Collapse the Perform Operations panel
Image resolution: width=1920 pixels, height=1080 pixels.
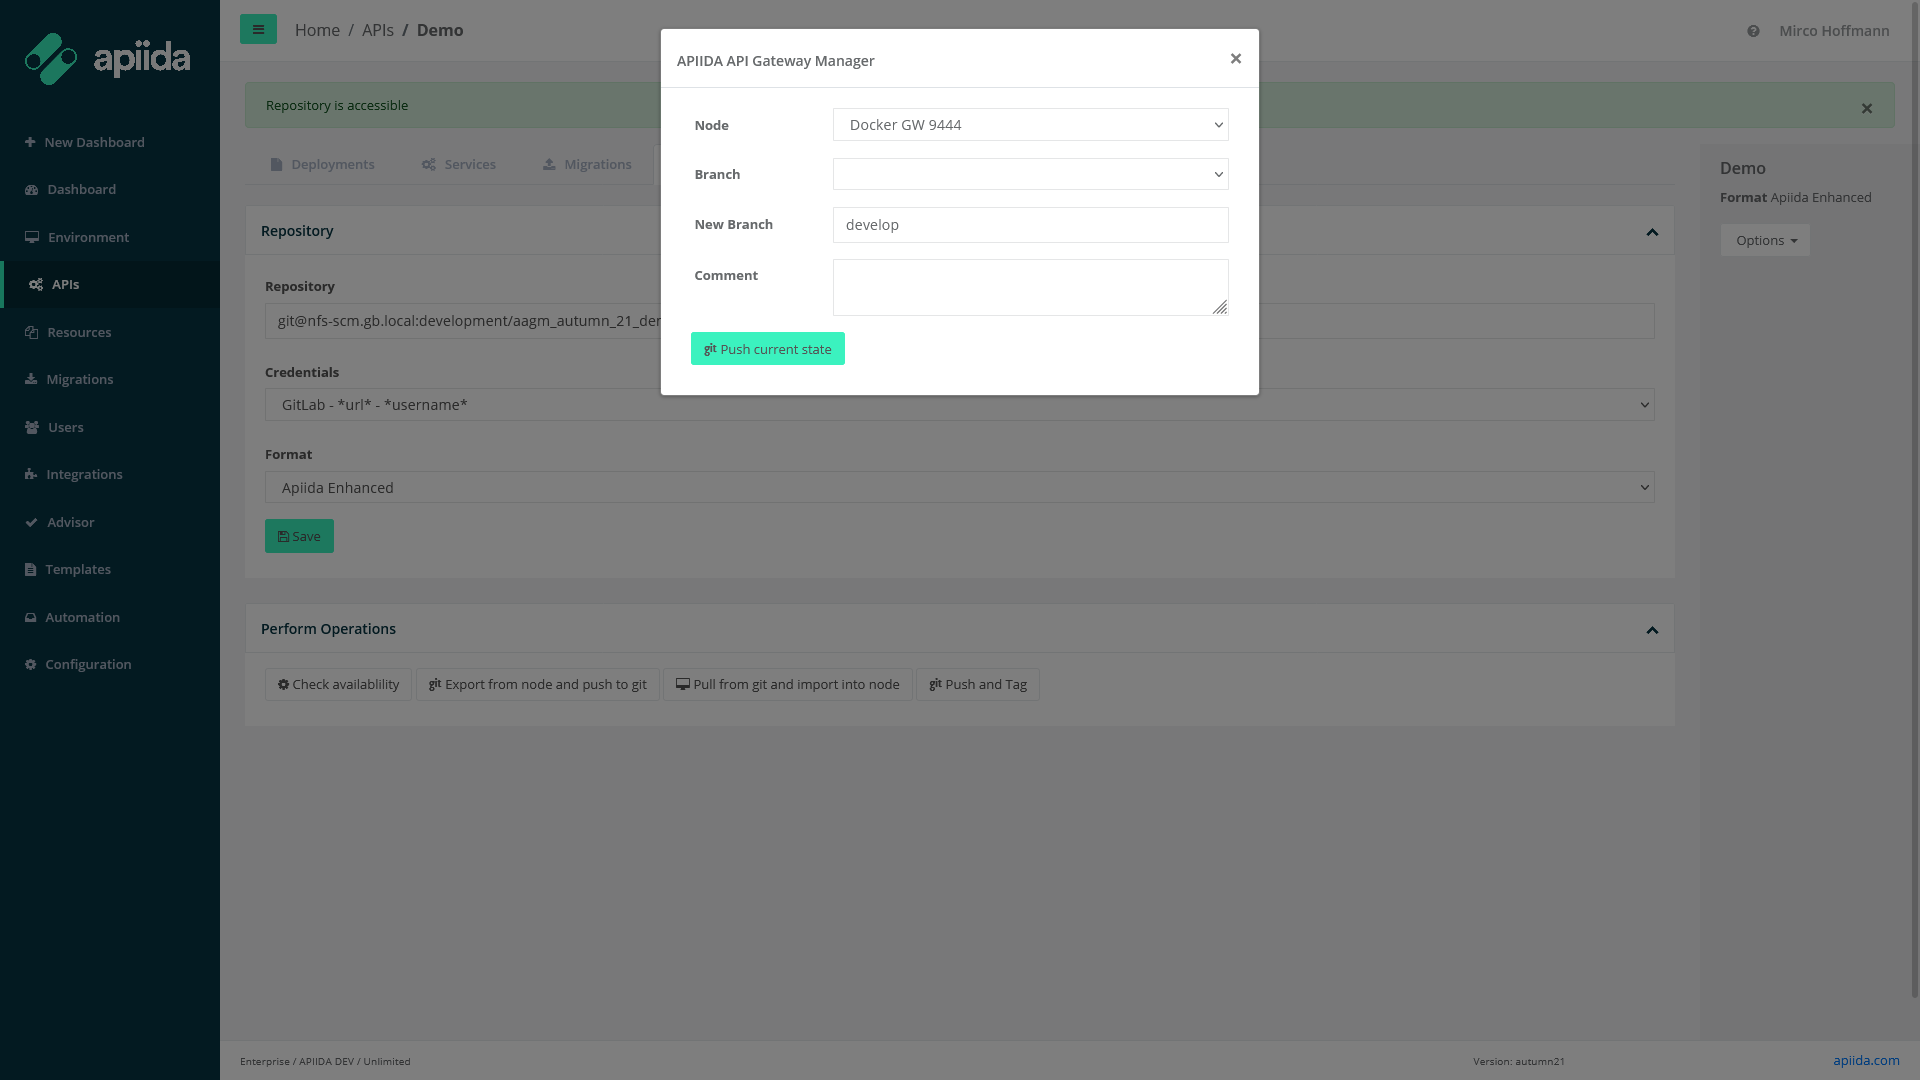pyautogui.click(x=1652, y=630)
